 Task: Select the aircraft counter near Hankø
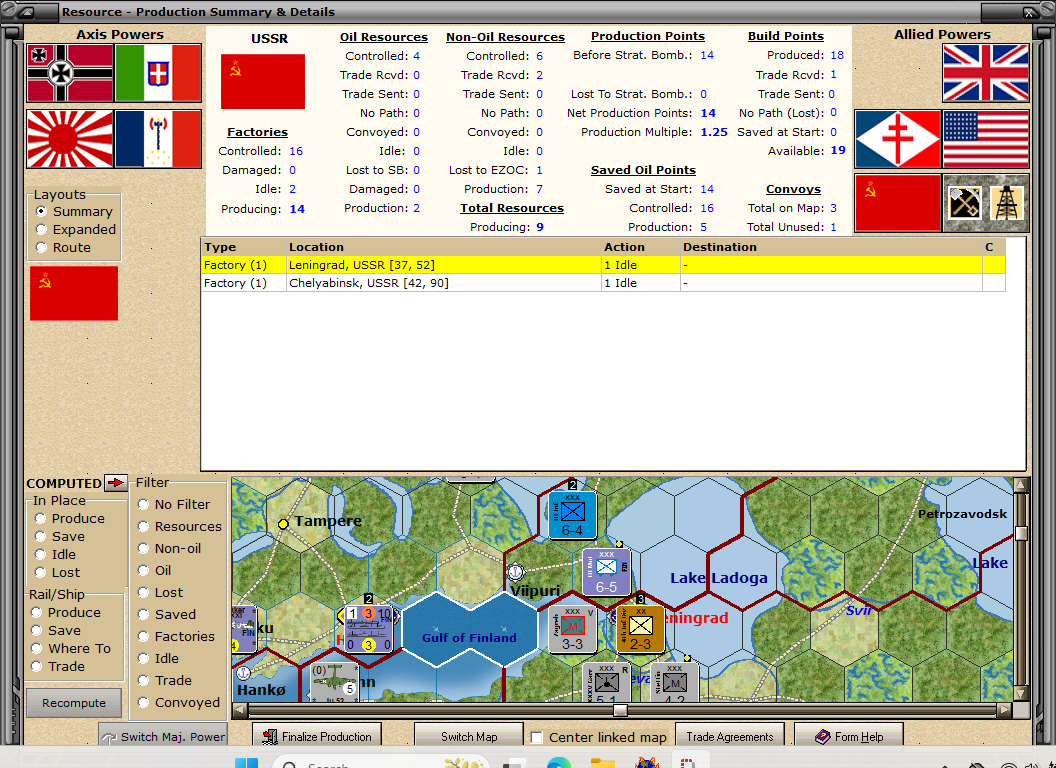pyautogui.click(x=335, y=682)
